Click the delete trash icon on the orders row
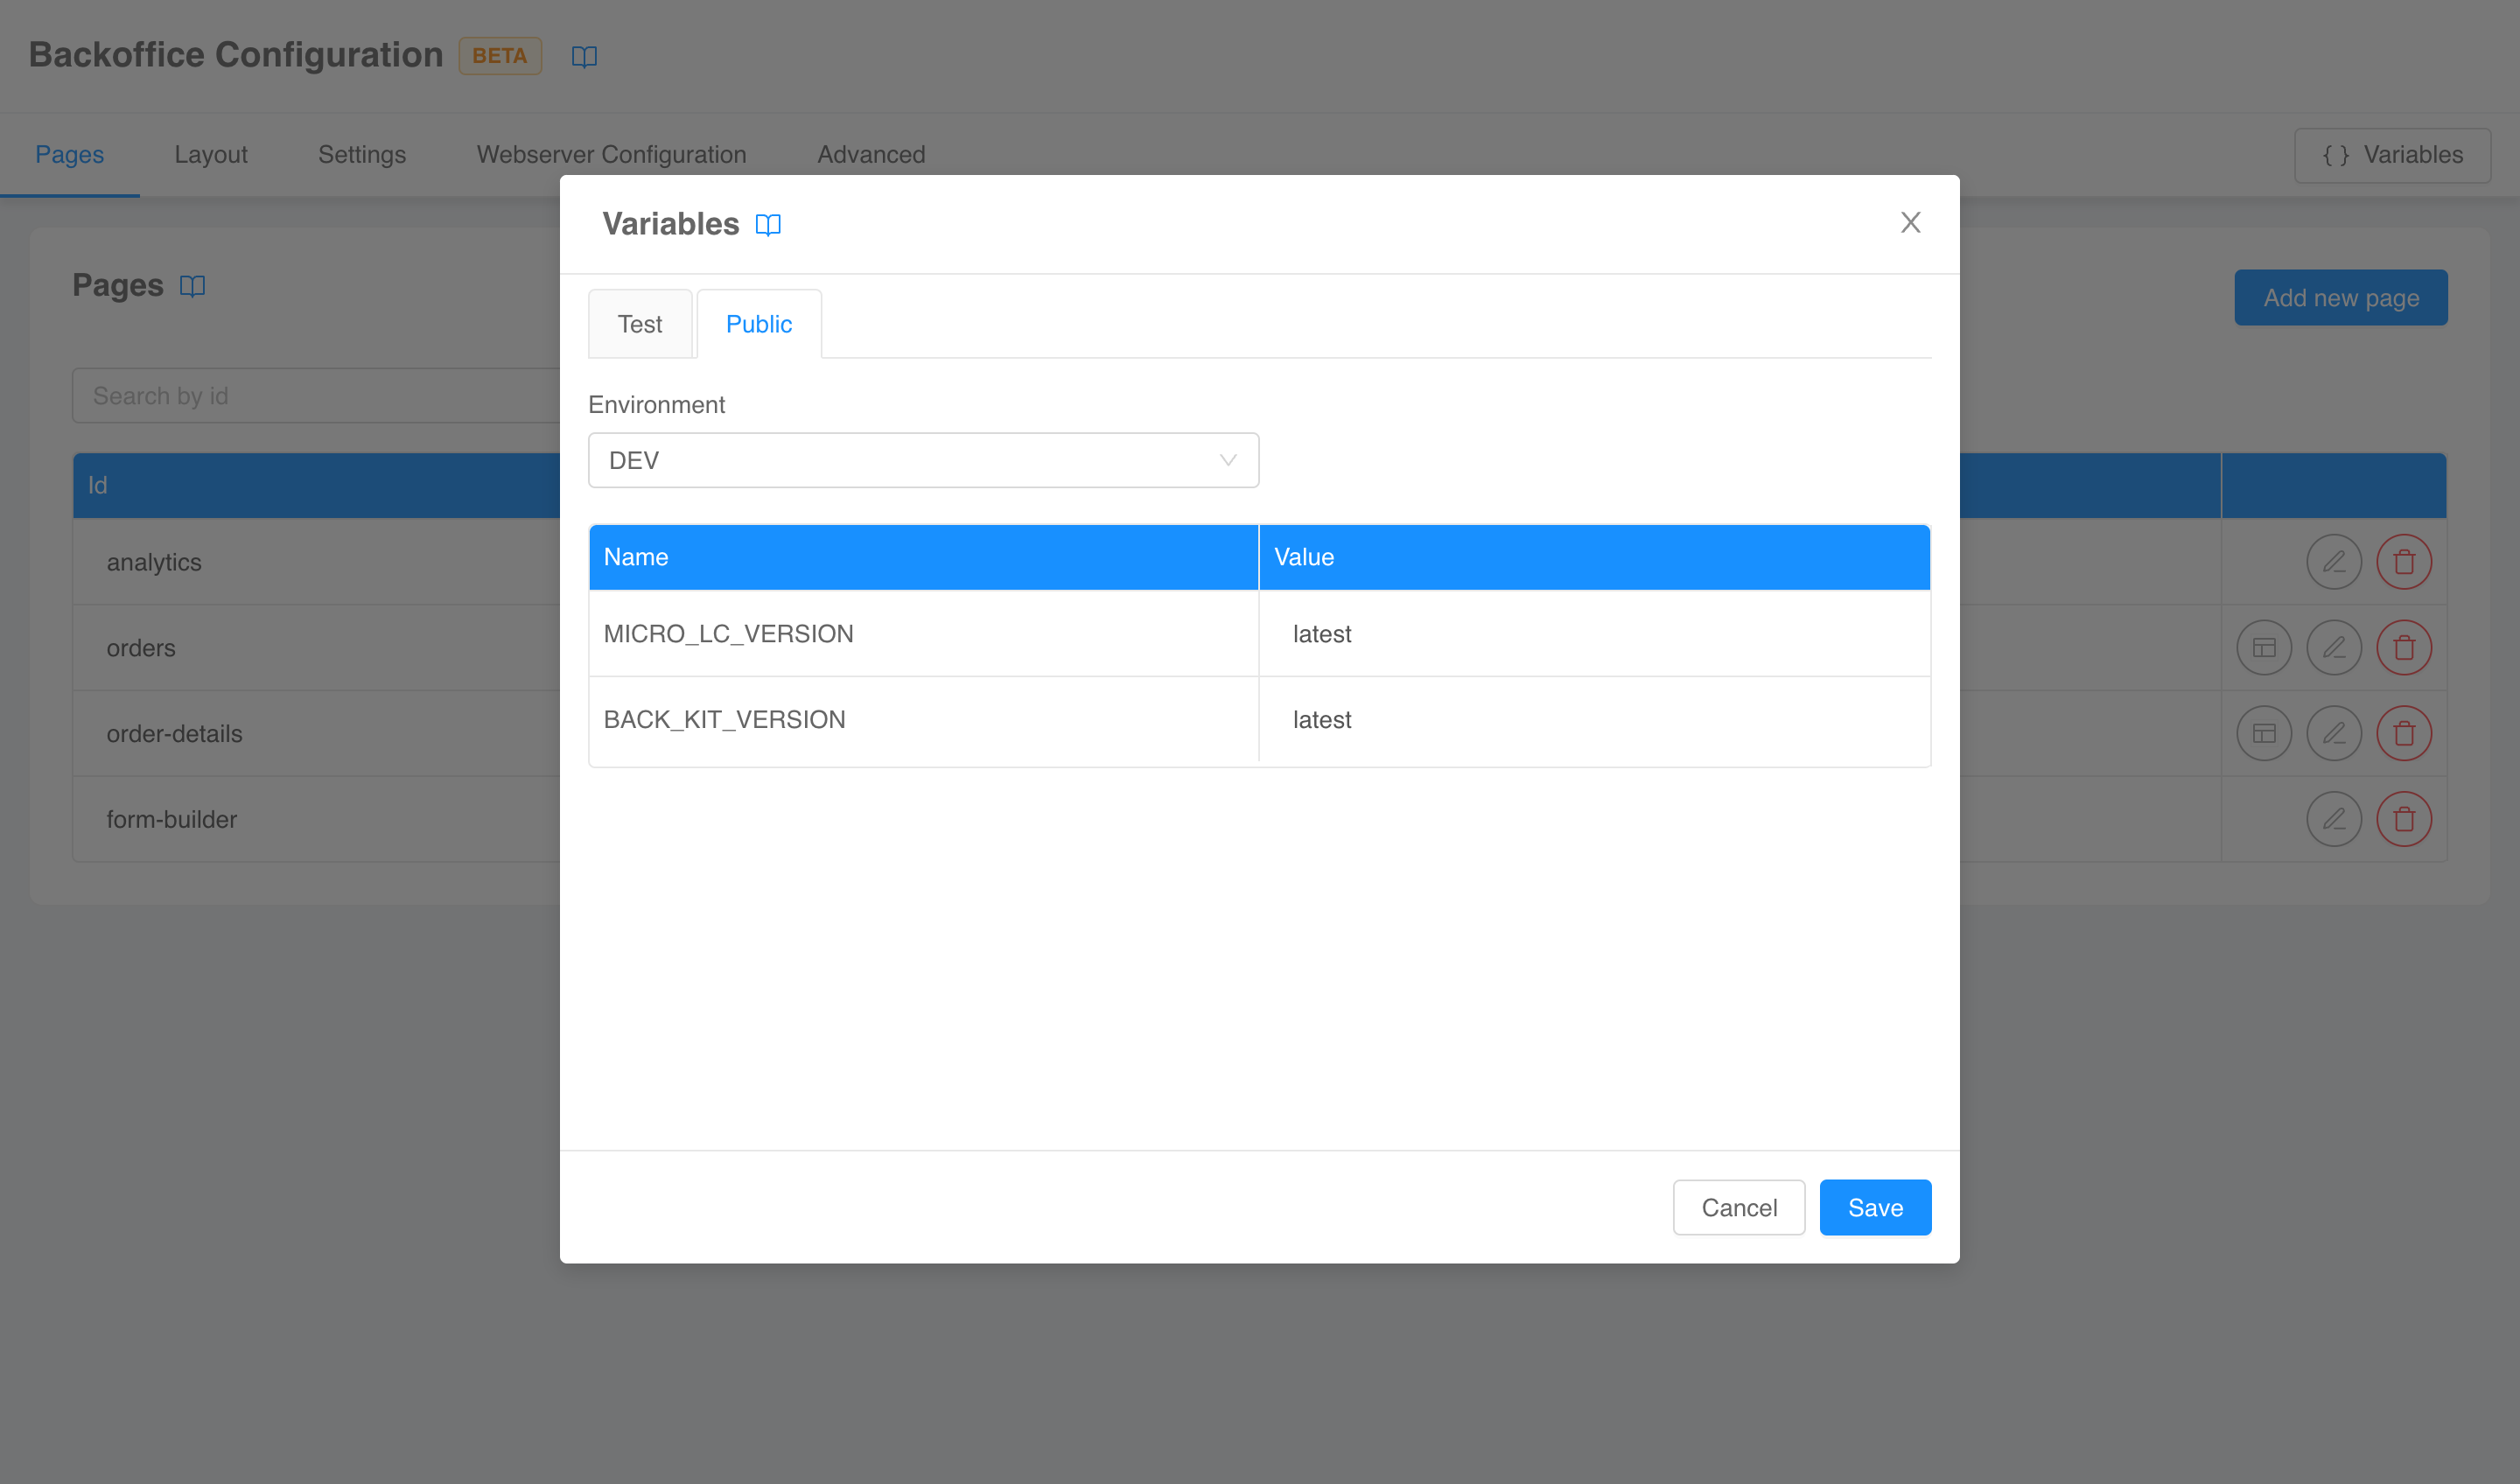Viewport: 2520px width, 1484px height. (x=2405, y=647)
